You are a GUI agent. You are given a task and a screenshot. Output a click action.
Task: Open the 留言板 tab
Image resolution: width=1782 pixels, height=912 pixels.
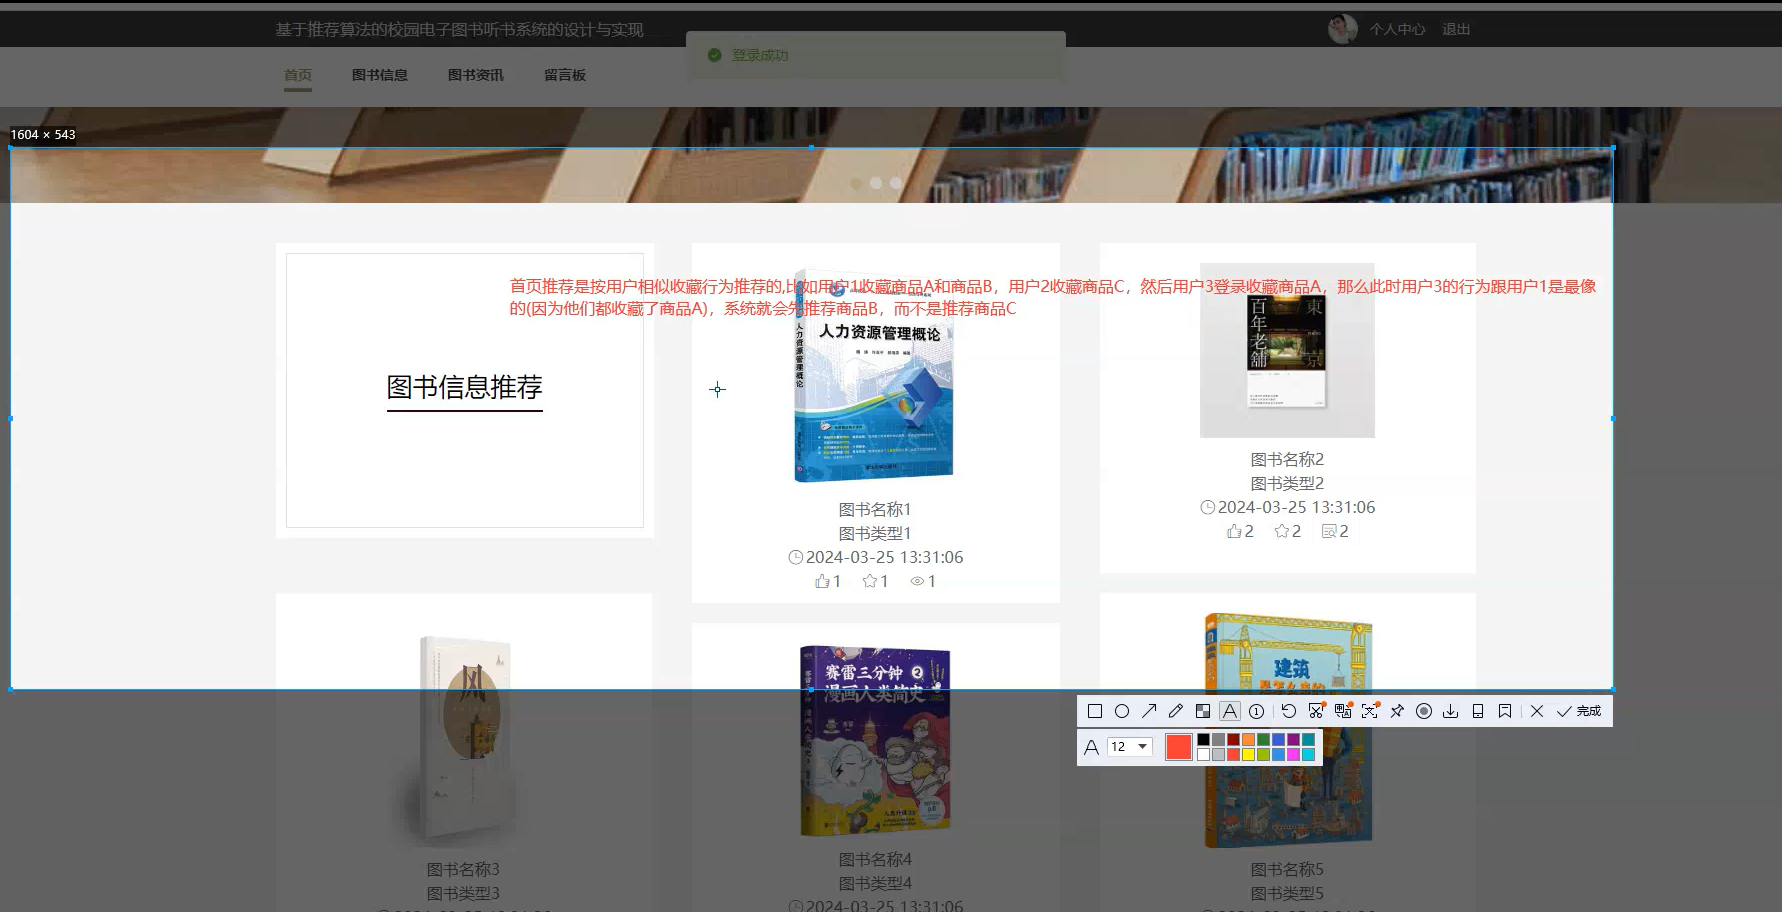565,75
